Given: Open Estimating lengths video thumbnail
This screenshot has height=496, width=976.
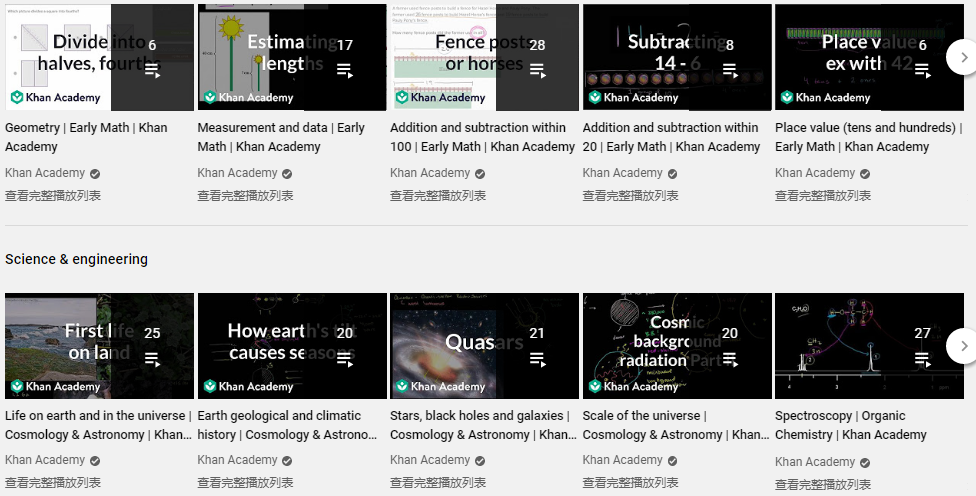Looking at the screenshot, I should point(292,57).
